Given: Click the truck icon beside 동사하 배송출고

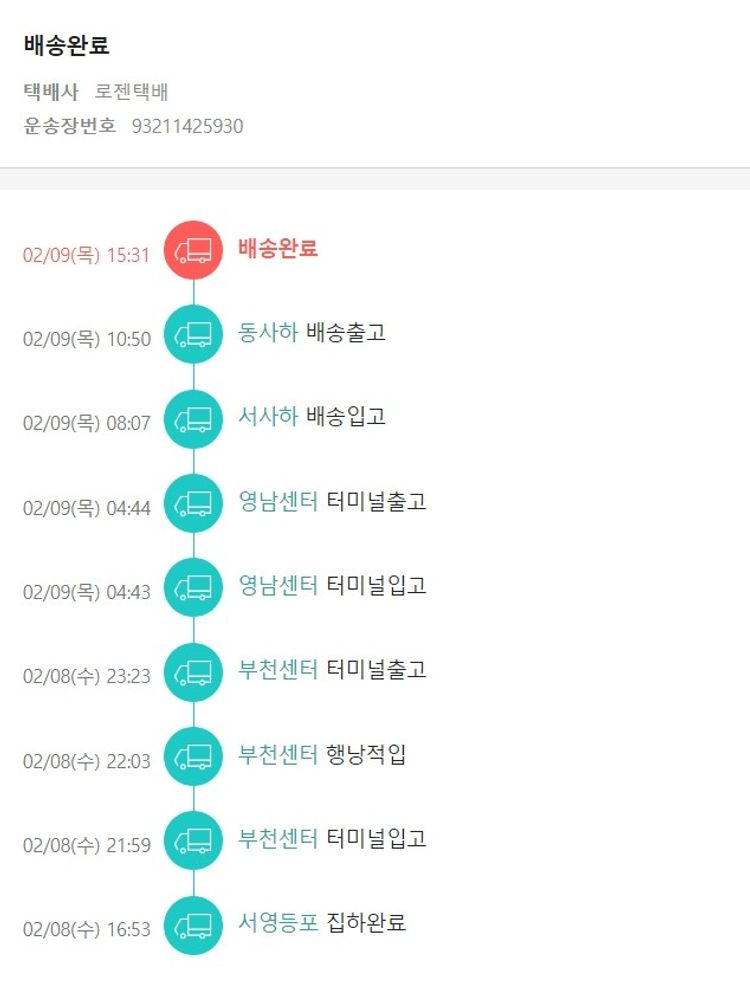Looking at the screenshot, I should click(x=194, y=334).
